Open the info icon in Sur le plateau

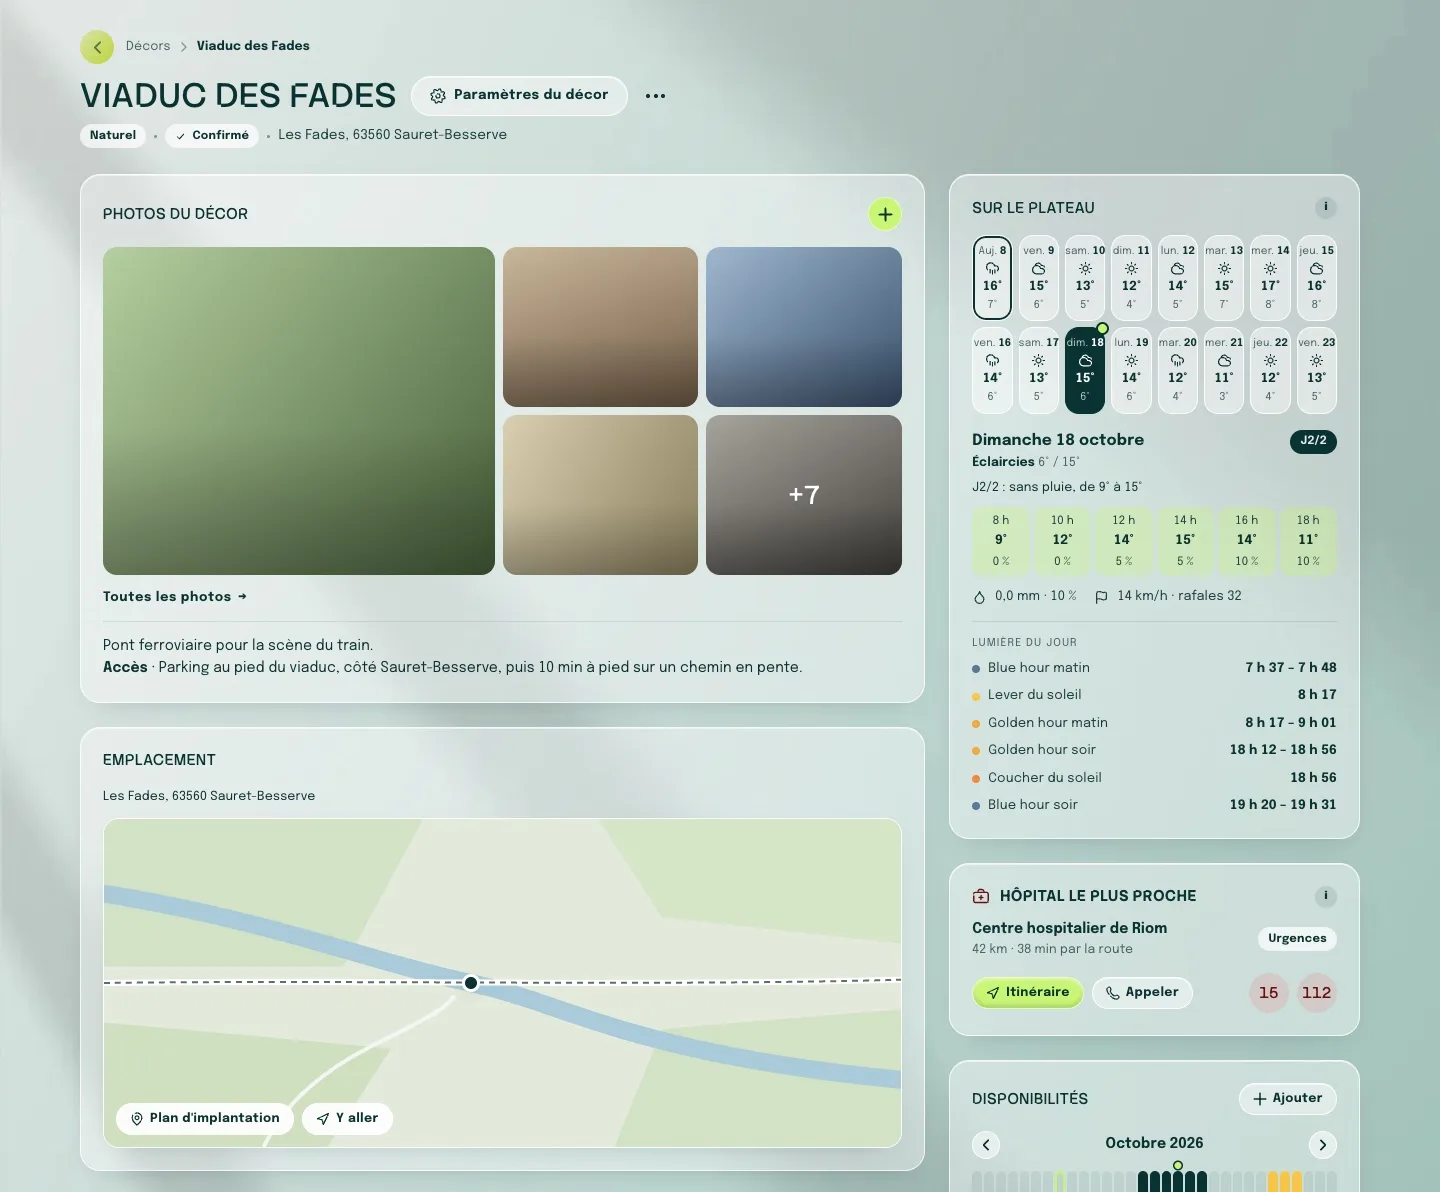(x=1325, y=207)
